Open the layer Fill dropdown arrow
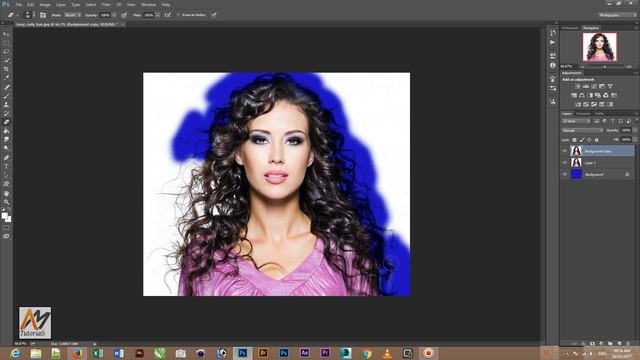The height and width of the screenshot is (360, 640). click(x=635, y=140)
